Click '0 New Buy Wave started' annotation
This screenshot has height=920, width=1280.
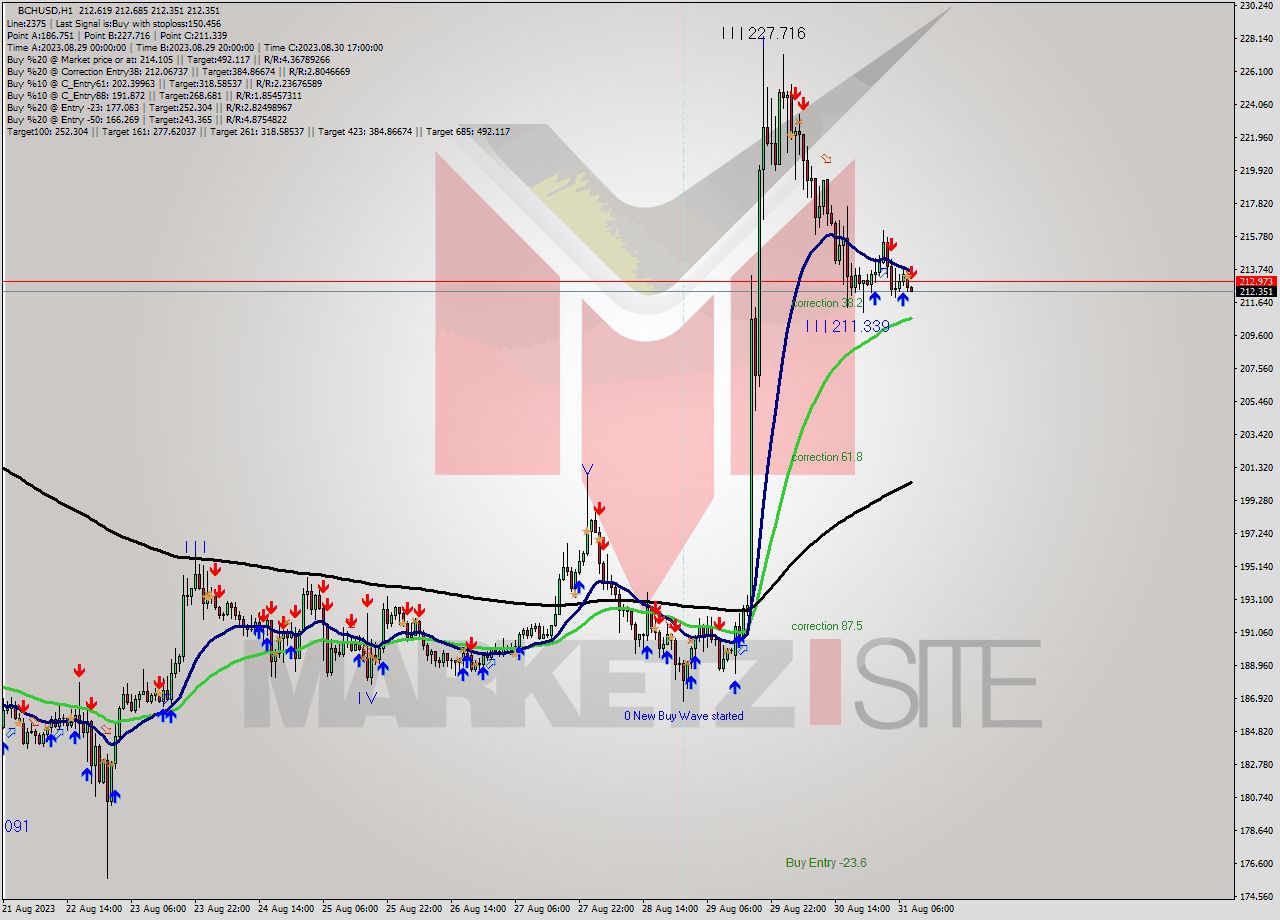point(684,716)
